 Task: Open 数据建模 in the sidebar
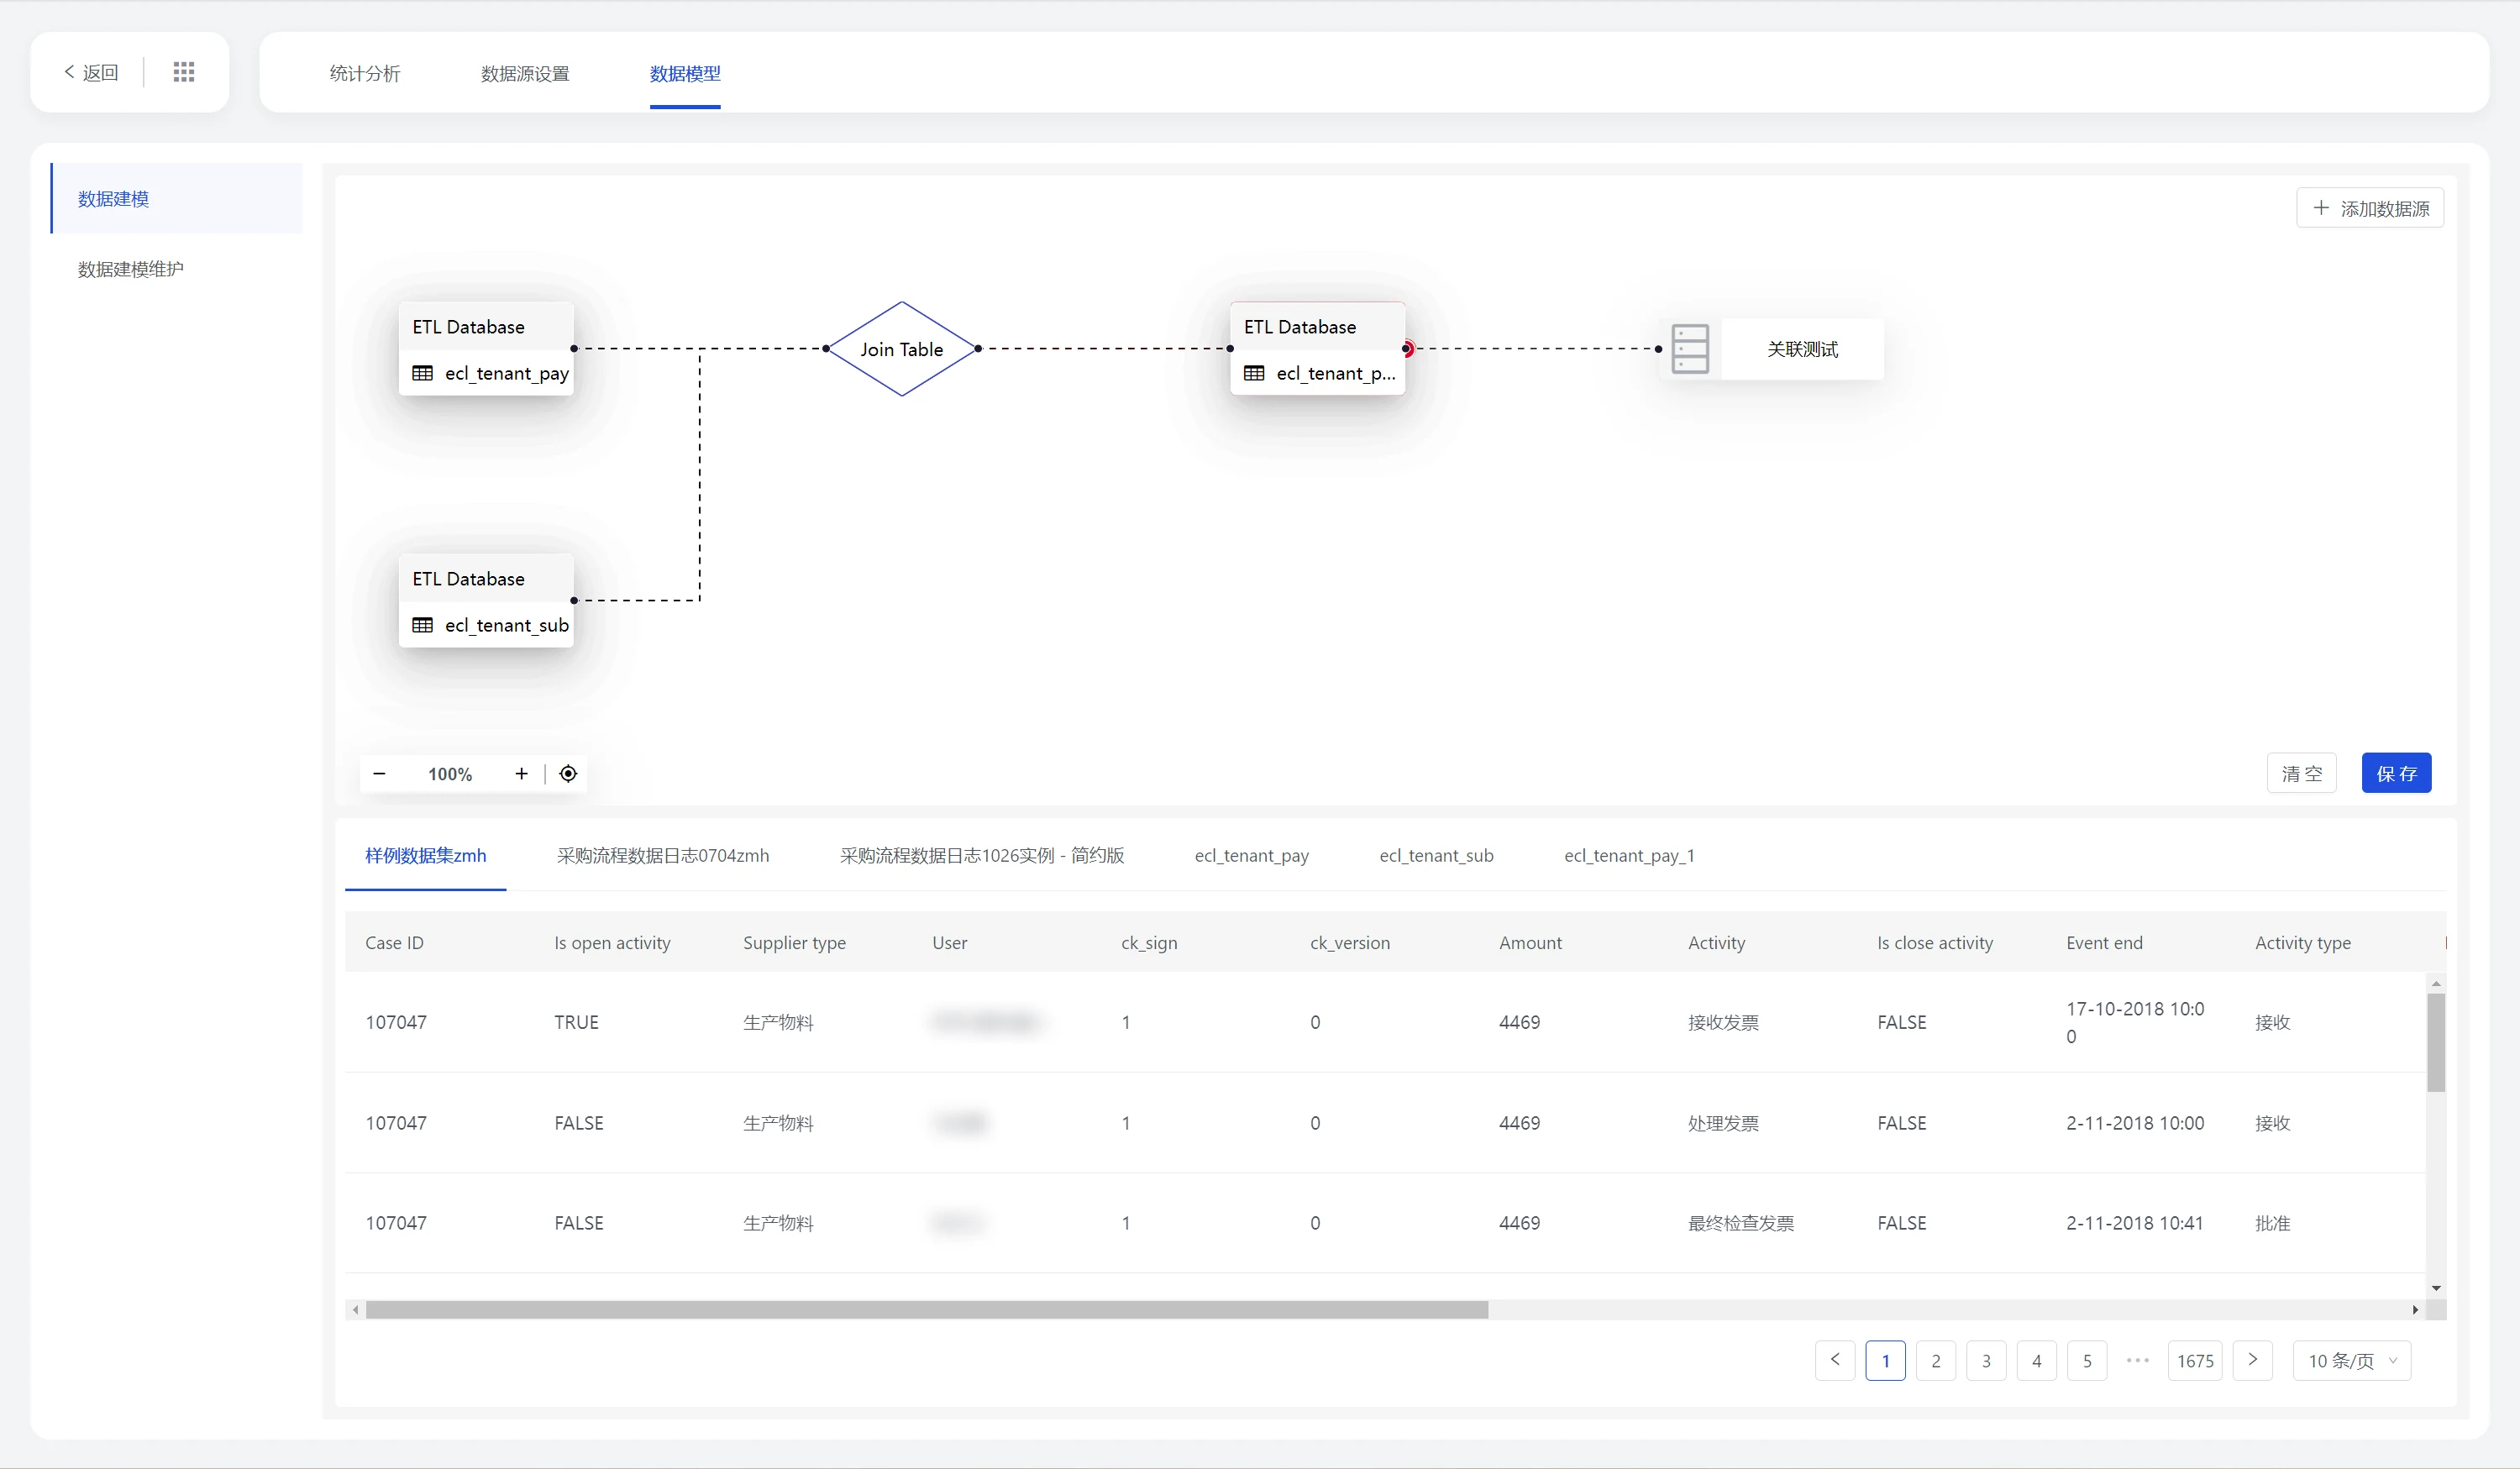click(177, 198)
